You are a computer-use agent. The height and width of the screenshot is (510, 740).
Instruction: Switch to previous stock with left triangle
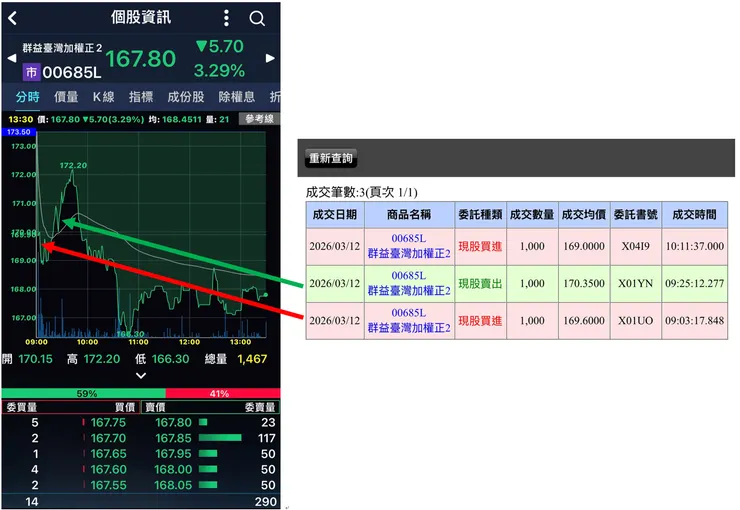pyautogui.click(x=12, y=58)
